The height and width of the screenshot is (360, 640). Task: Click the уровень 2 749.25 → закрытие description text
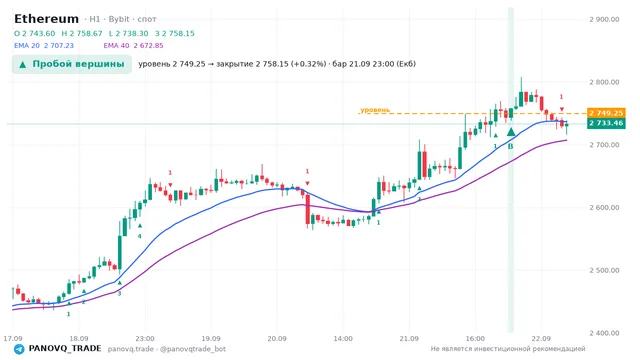(x=277, y=64)
